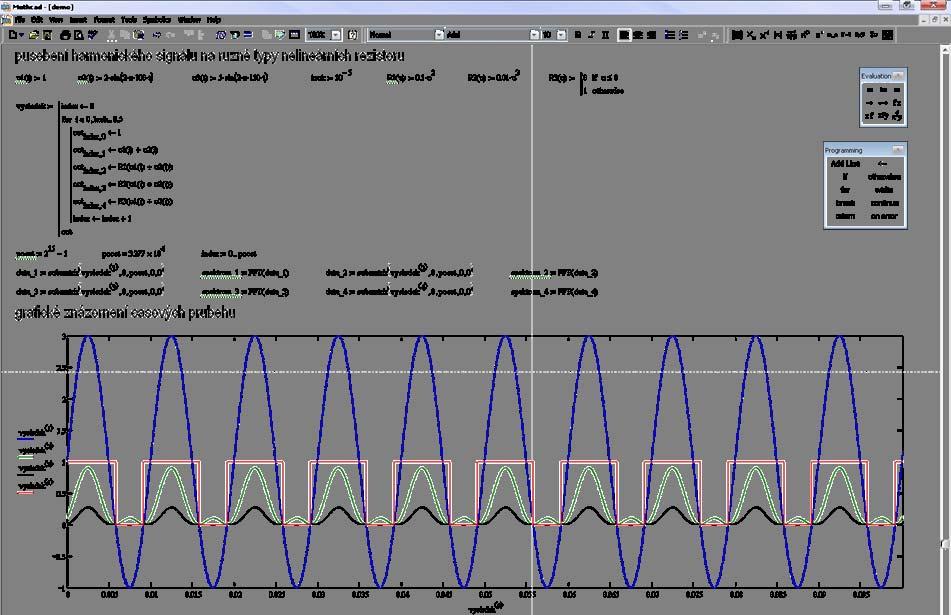
Task: Click the fx prefix operator in Evaluation palette
Action: pyautogui.click(x=897, y=103)
